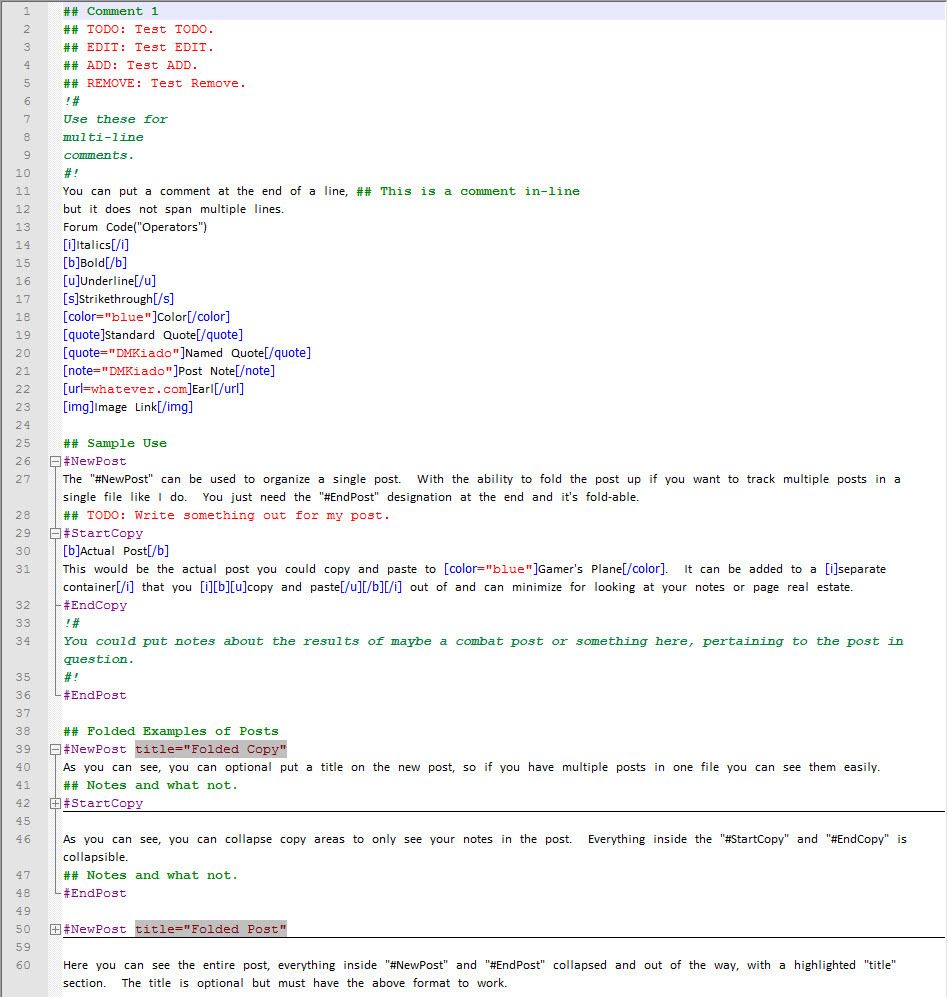Click line number 25 in the gutter
The height and width of the screenshot is (997, 948).
[x=25, y=443]
